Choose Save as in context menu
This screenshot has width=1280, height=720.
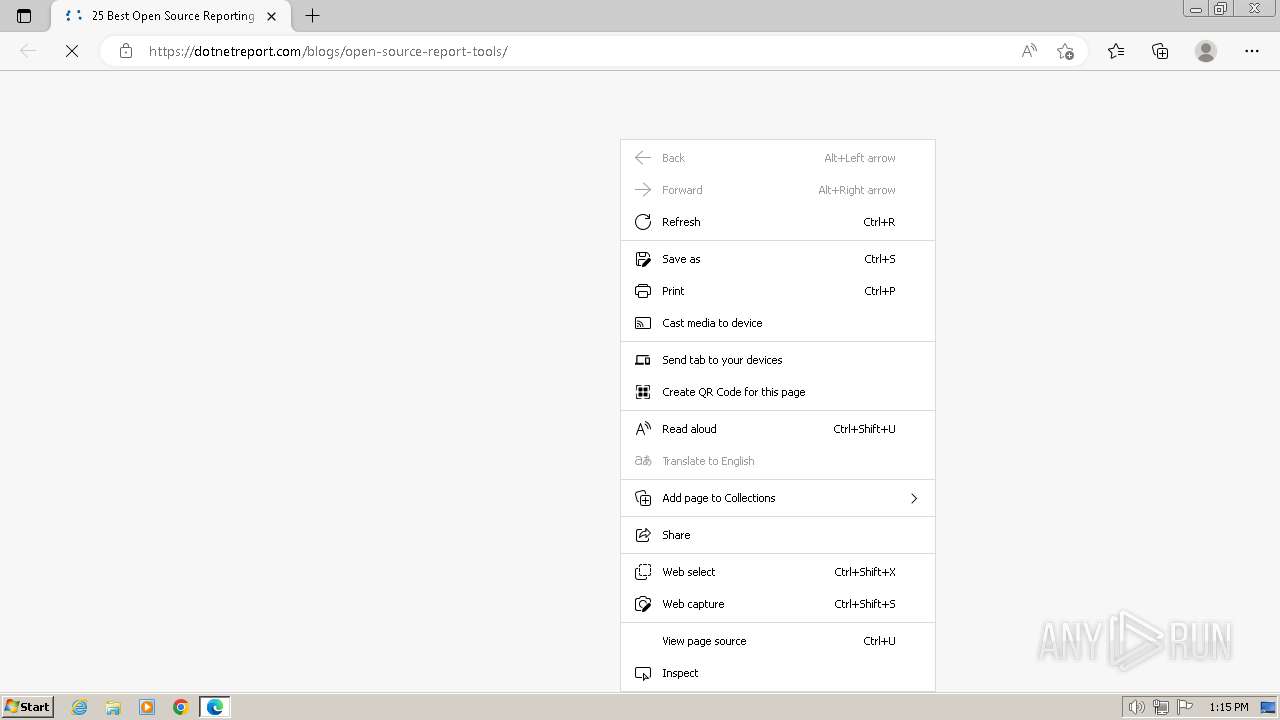point(778,259)
